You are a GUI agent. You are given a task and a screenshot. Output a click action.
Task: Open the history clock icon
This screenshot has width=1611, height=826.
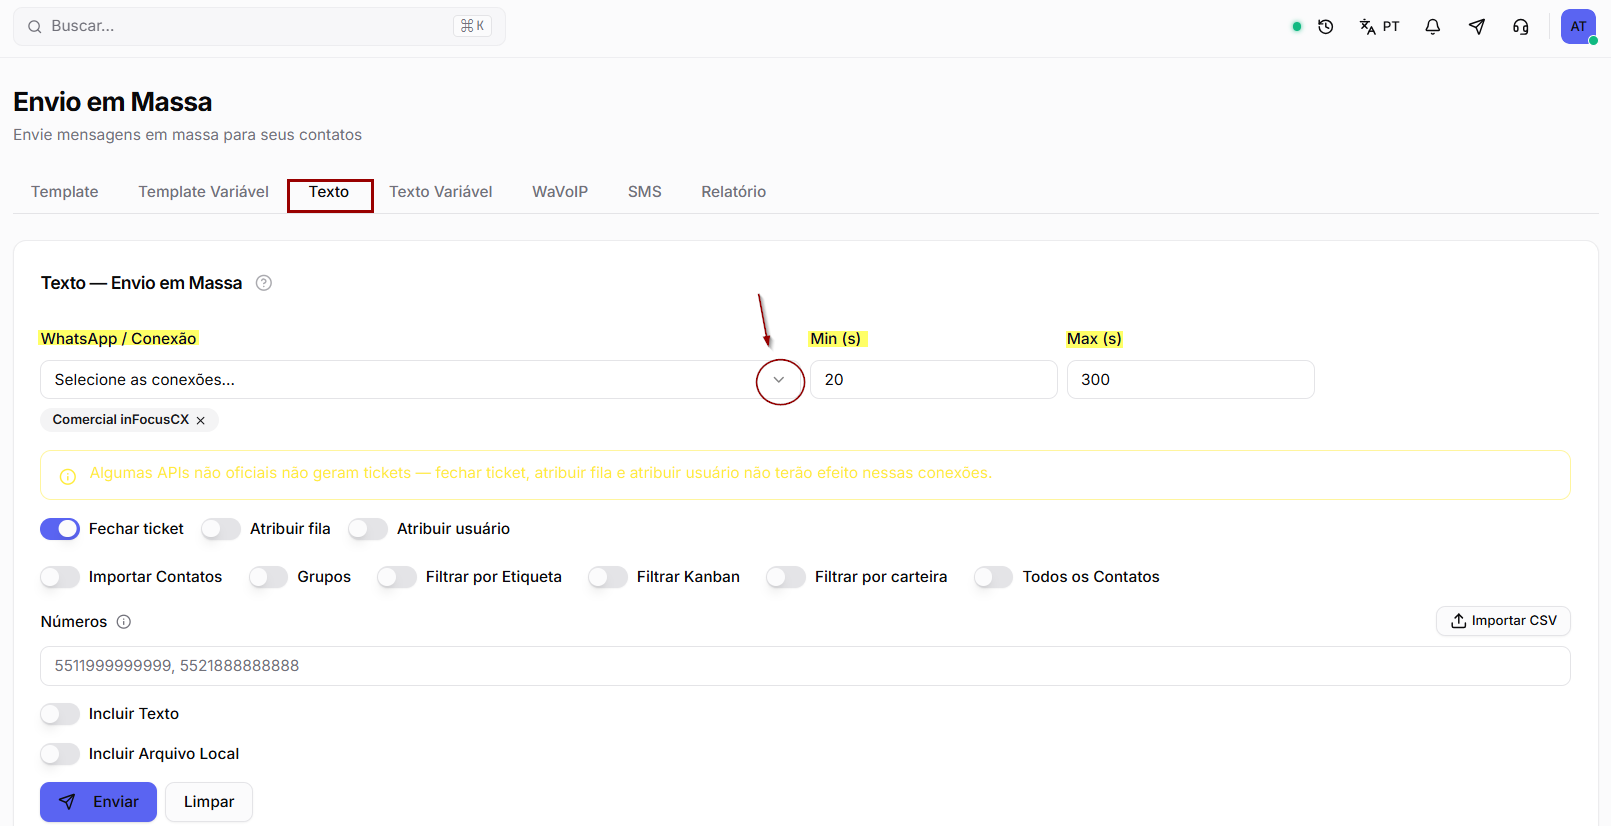coord(1325,27)
